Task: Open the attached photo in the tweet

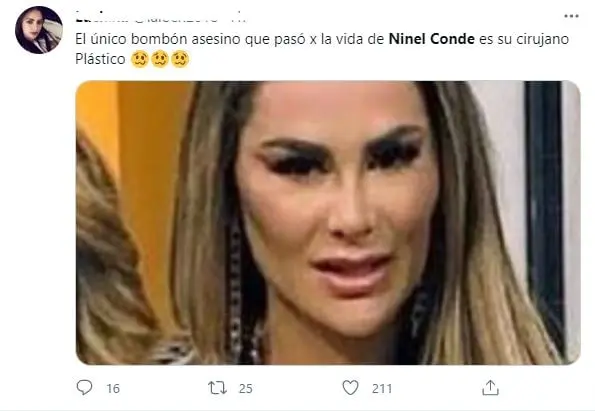Action: pos(328,223)
